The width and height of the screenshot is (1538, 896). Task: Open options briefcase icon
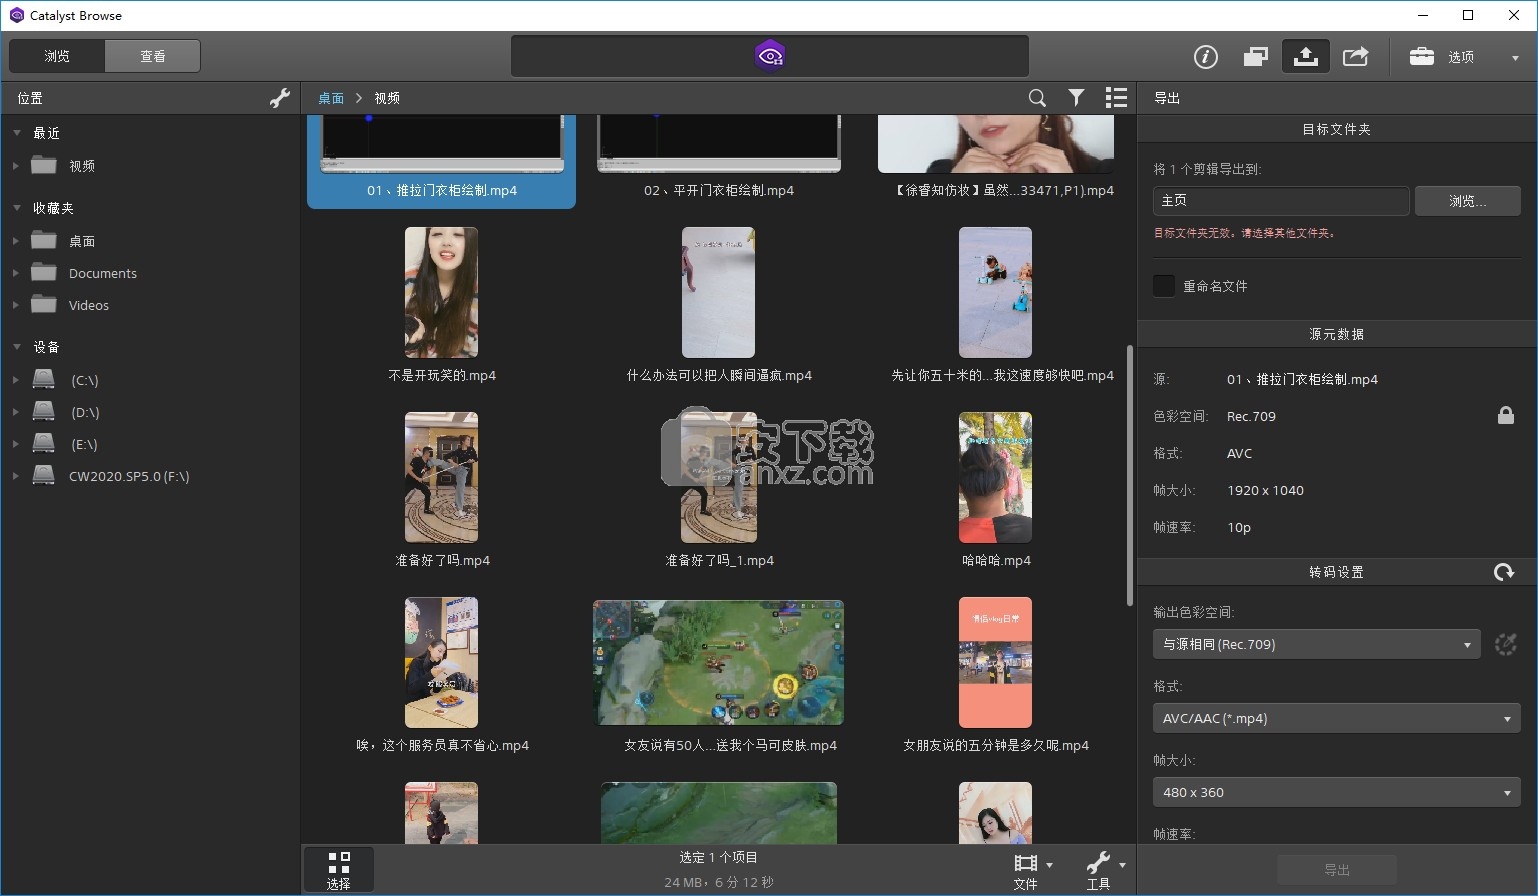tap(1421, 57)
